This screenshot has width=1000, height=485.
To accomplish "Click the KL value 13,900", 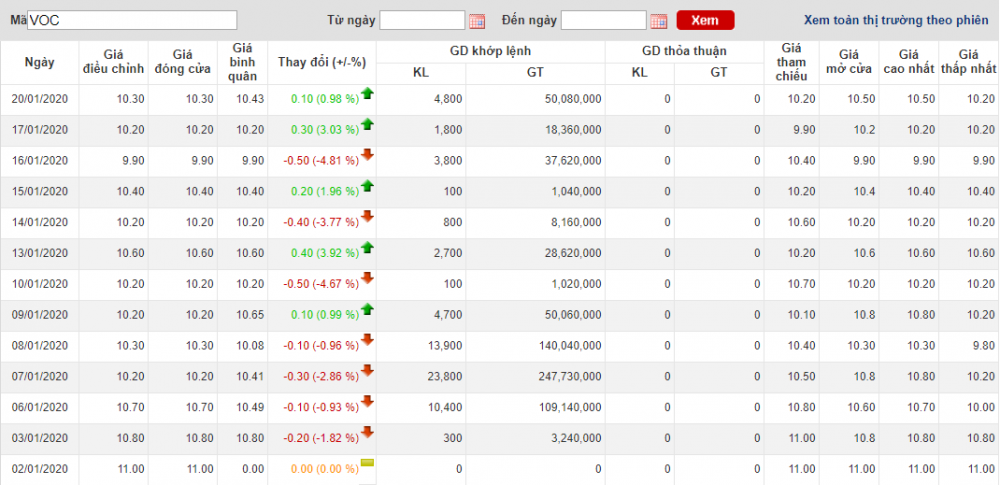I will tap(445, 346).
